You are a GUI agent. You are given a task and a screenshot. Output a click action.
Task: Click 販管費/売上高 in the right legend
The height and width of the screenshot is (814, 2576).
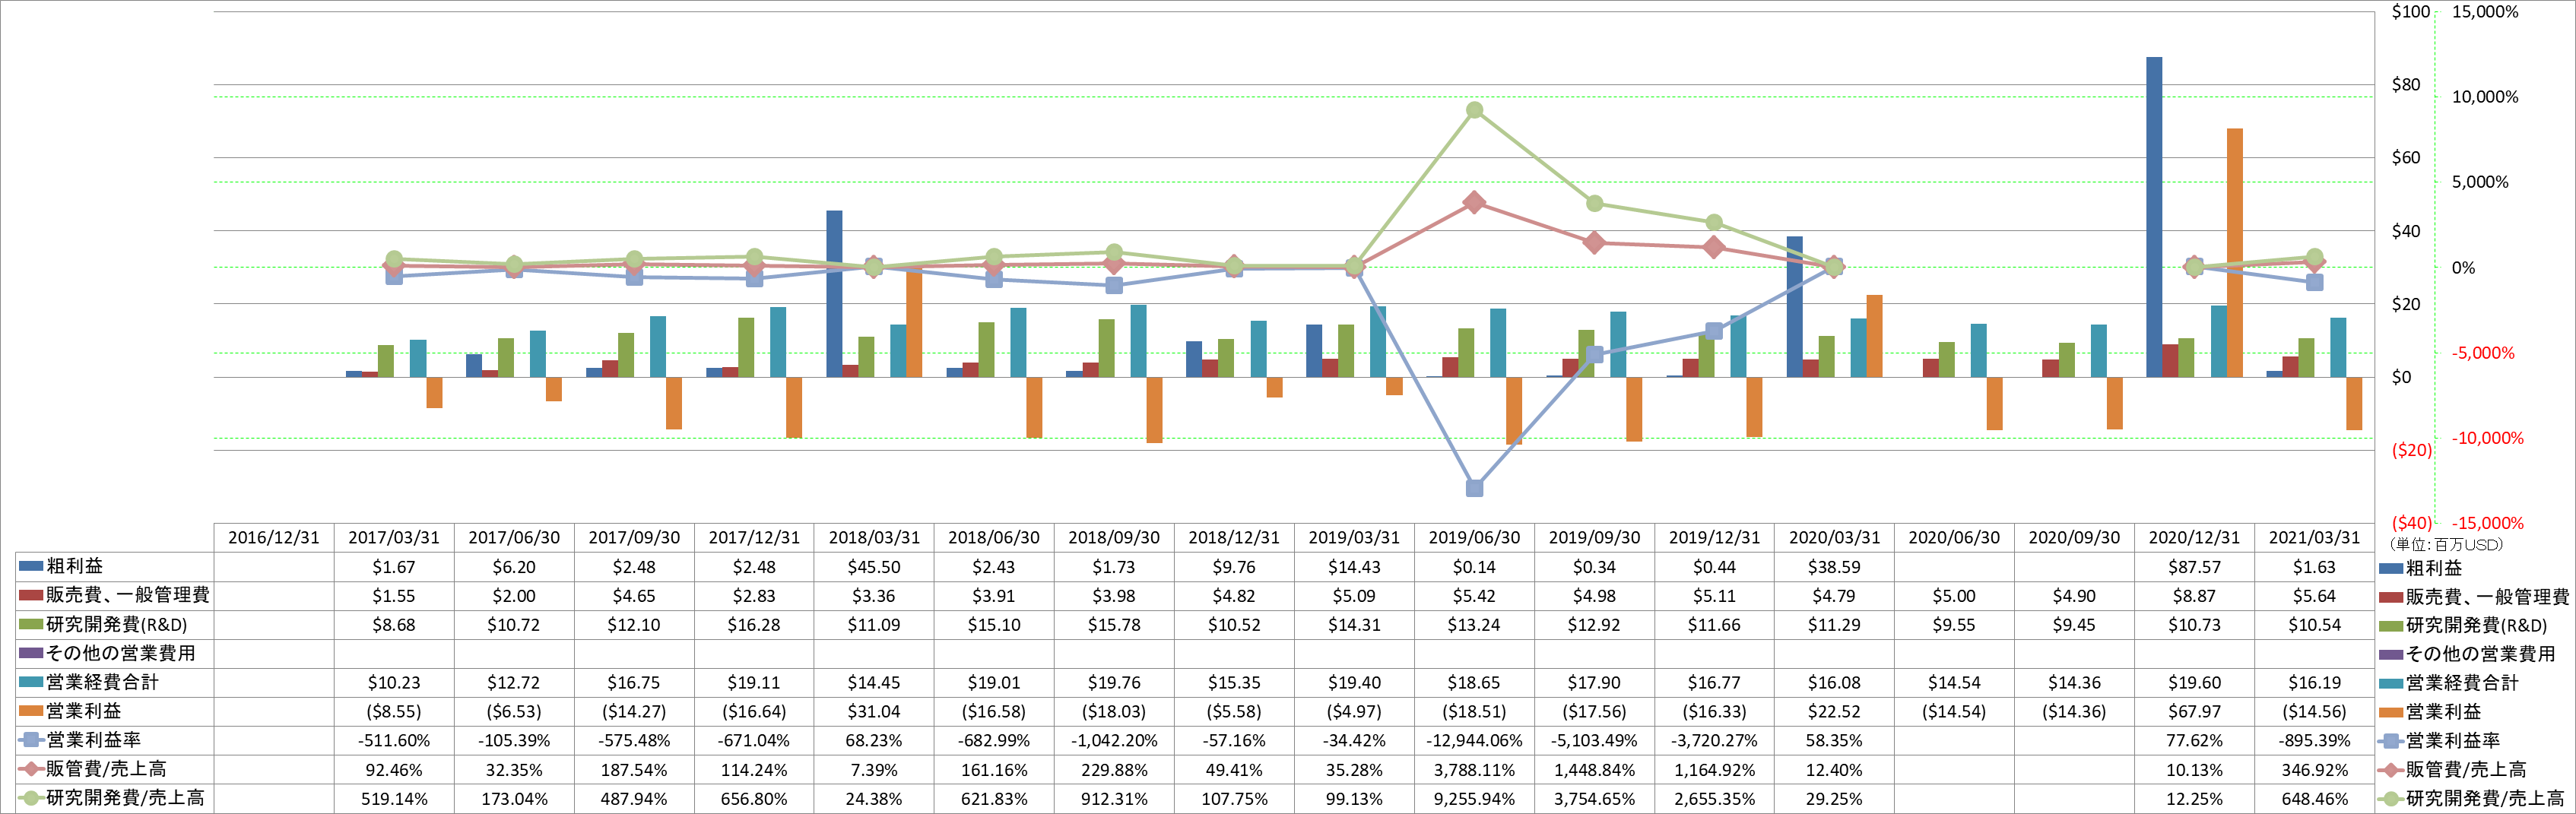tap(2466, 770)
